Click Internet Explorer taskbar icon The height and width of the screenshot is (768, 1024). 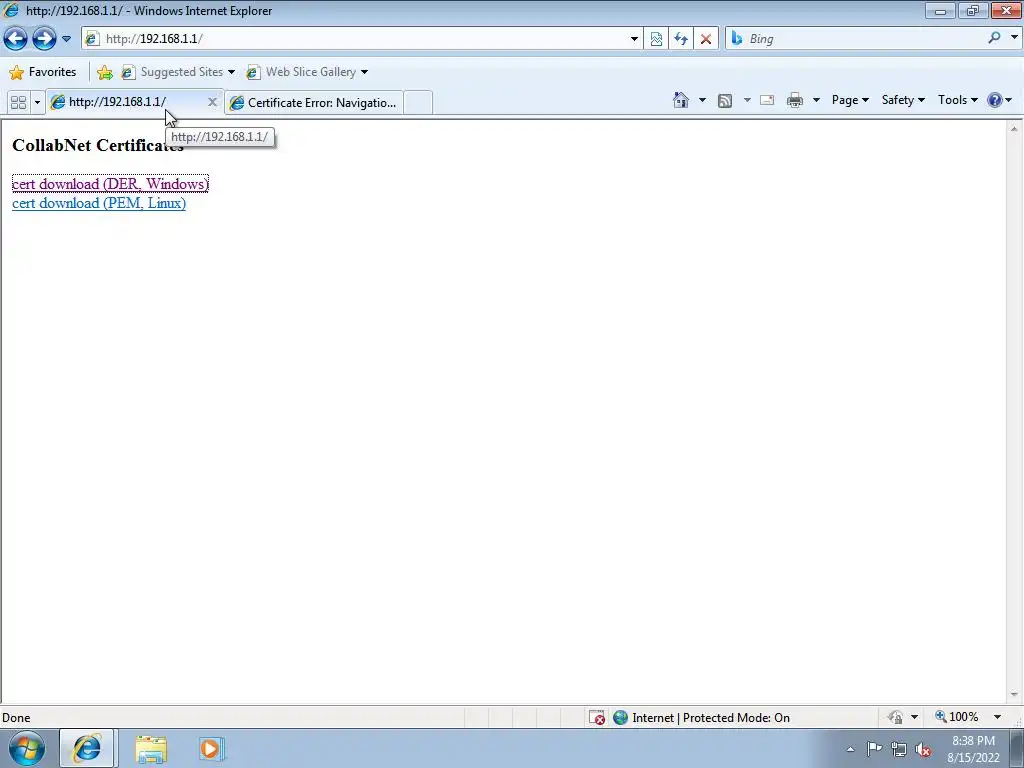tap(87, 748)
